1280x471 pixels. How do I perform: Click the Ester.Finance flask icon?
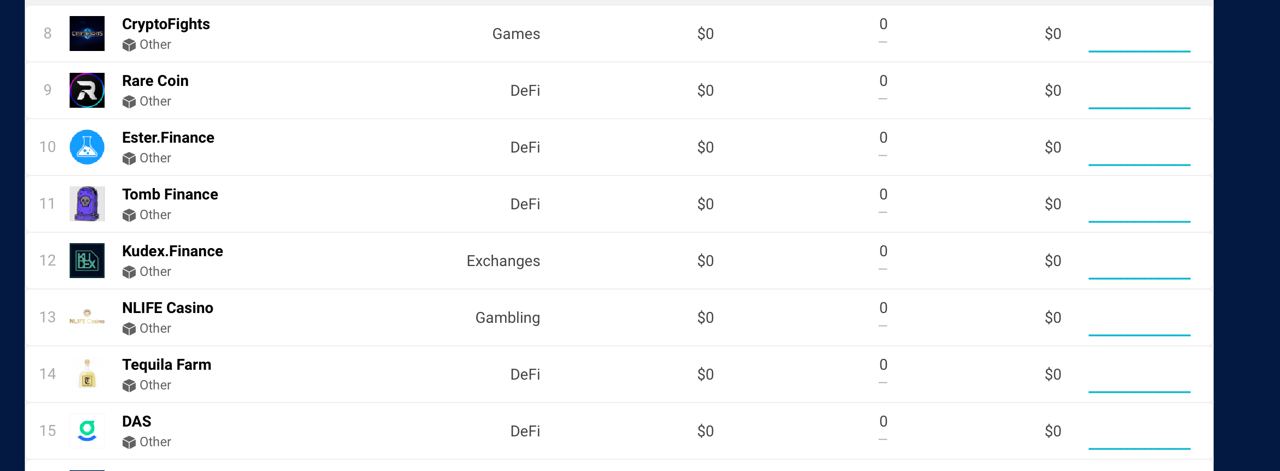point(87,148)
